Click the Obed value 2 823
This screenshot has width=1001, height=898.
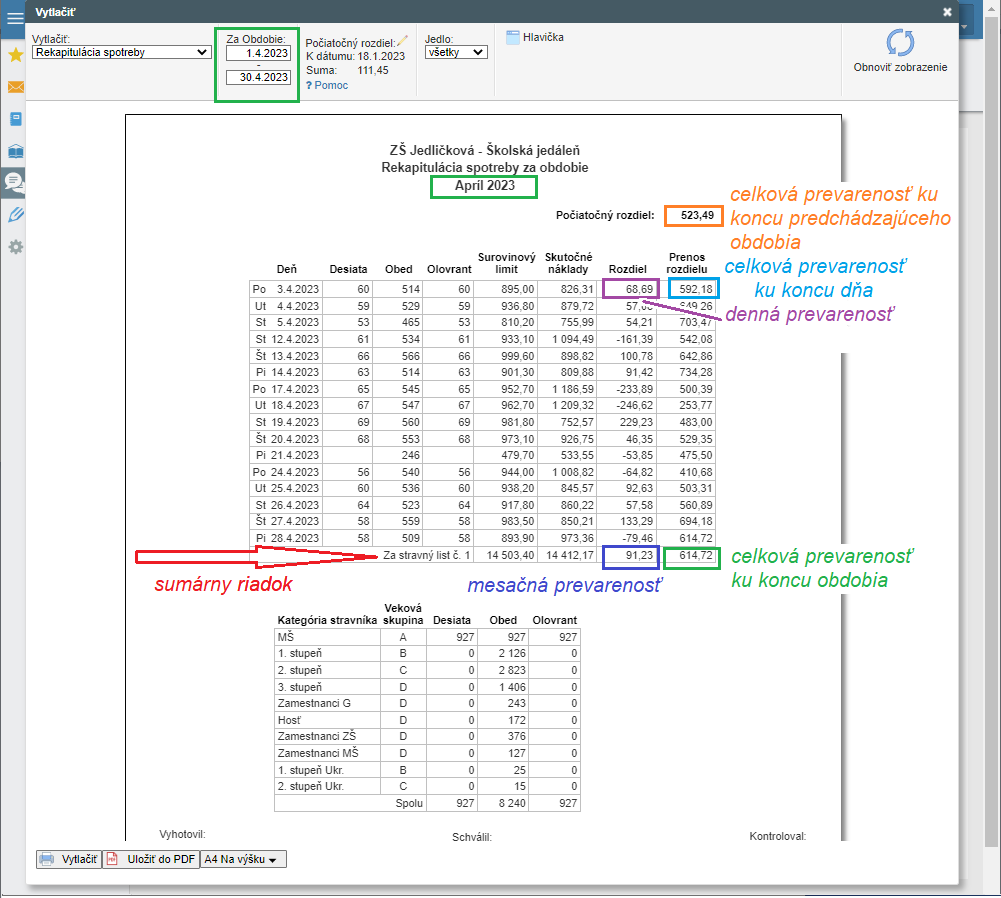512,670
